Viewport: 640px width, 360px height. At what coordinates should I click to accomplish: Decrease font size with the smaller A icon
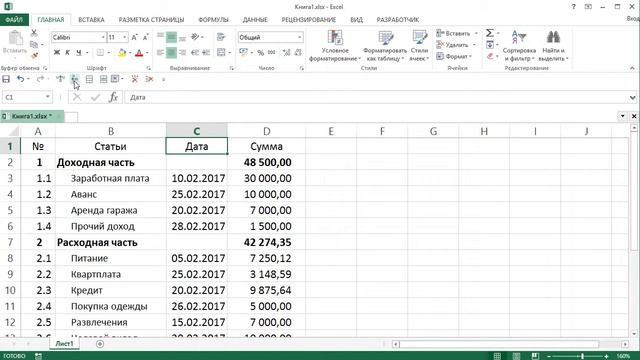point(145,37)
